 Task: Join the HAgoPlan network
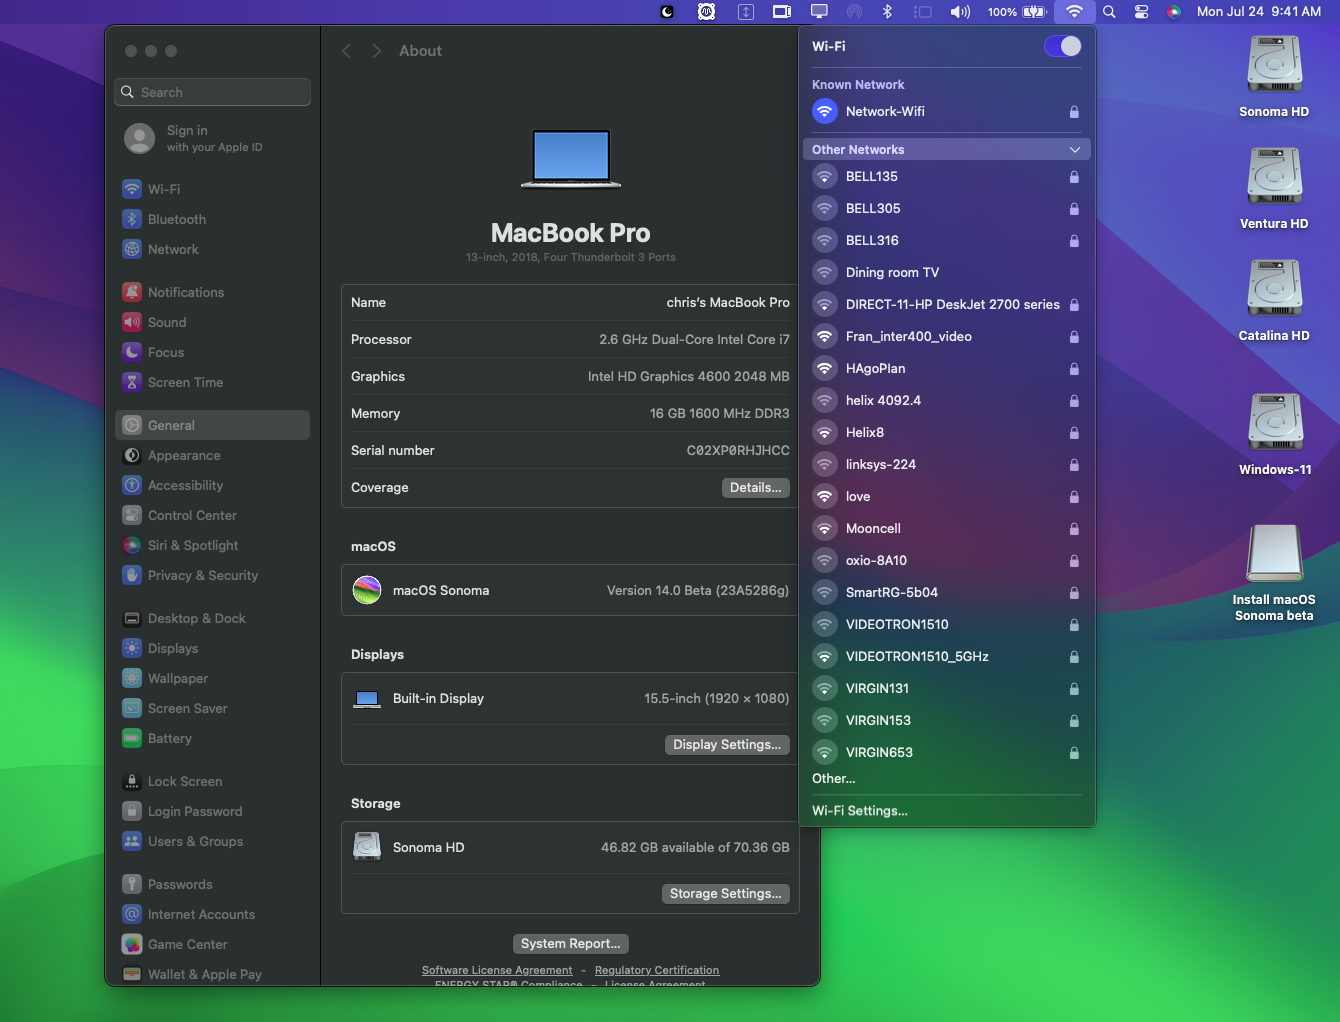click(x=946, y=368)
